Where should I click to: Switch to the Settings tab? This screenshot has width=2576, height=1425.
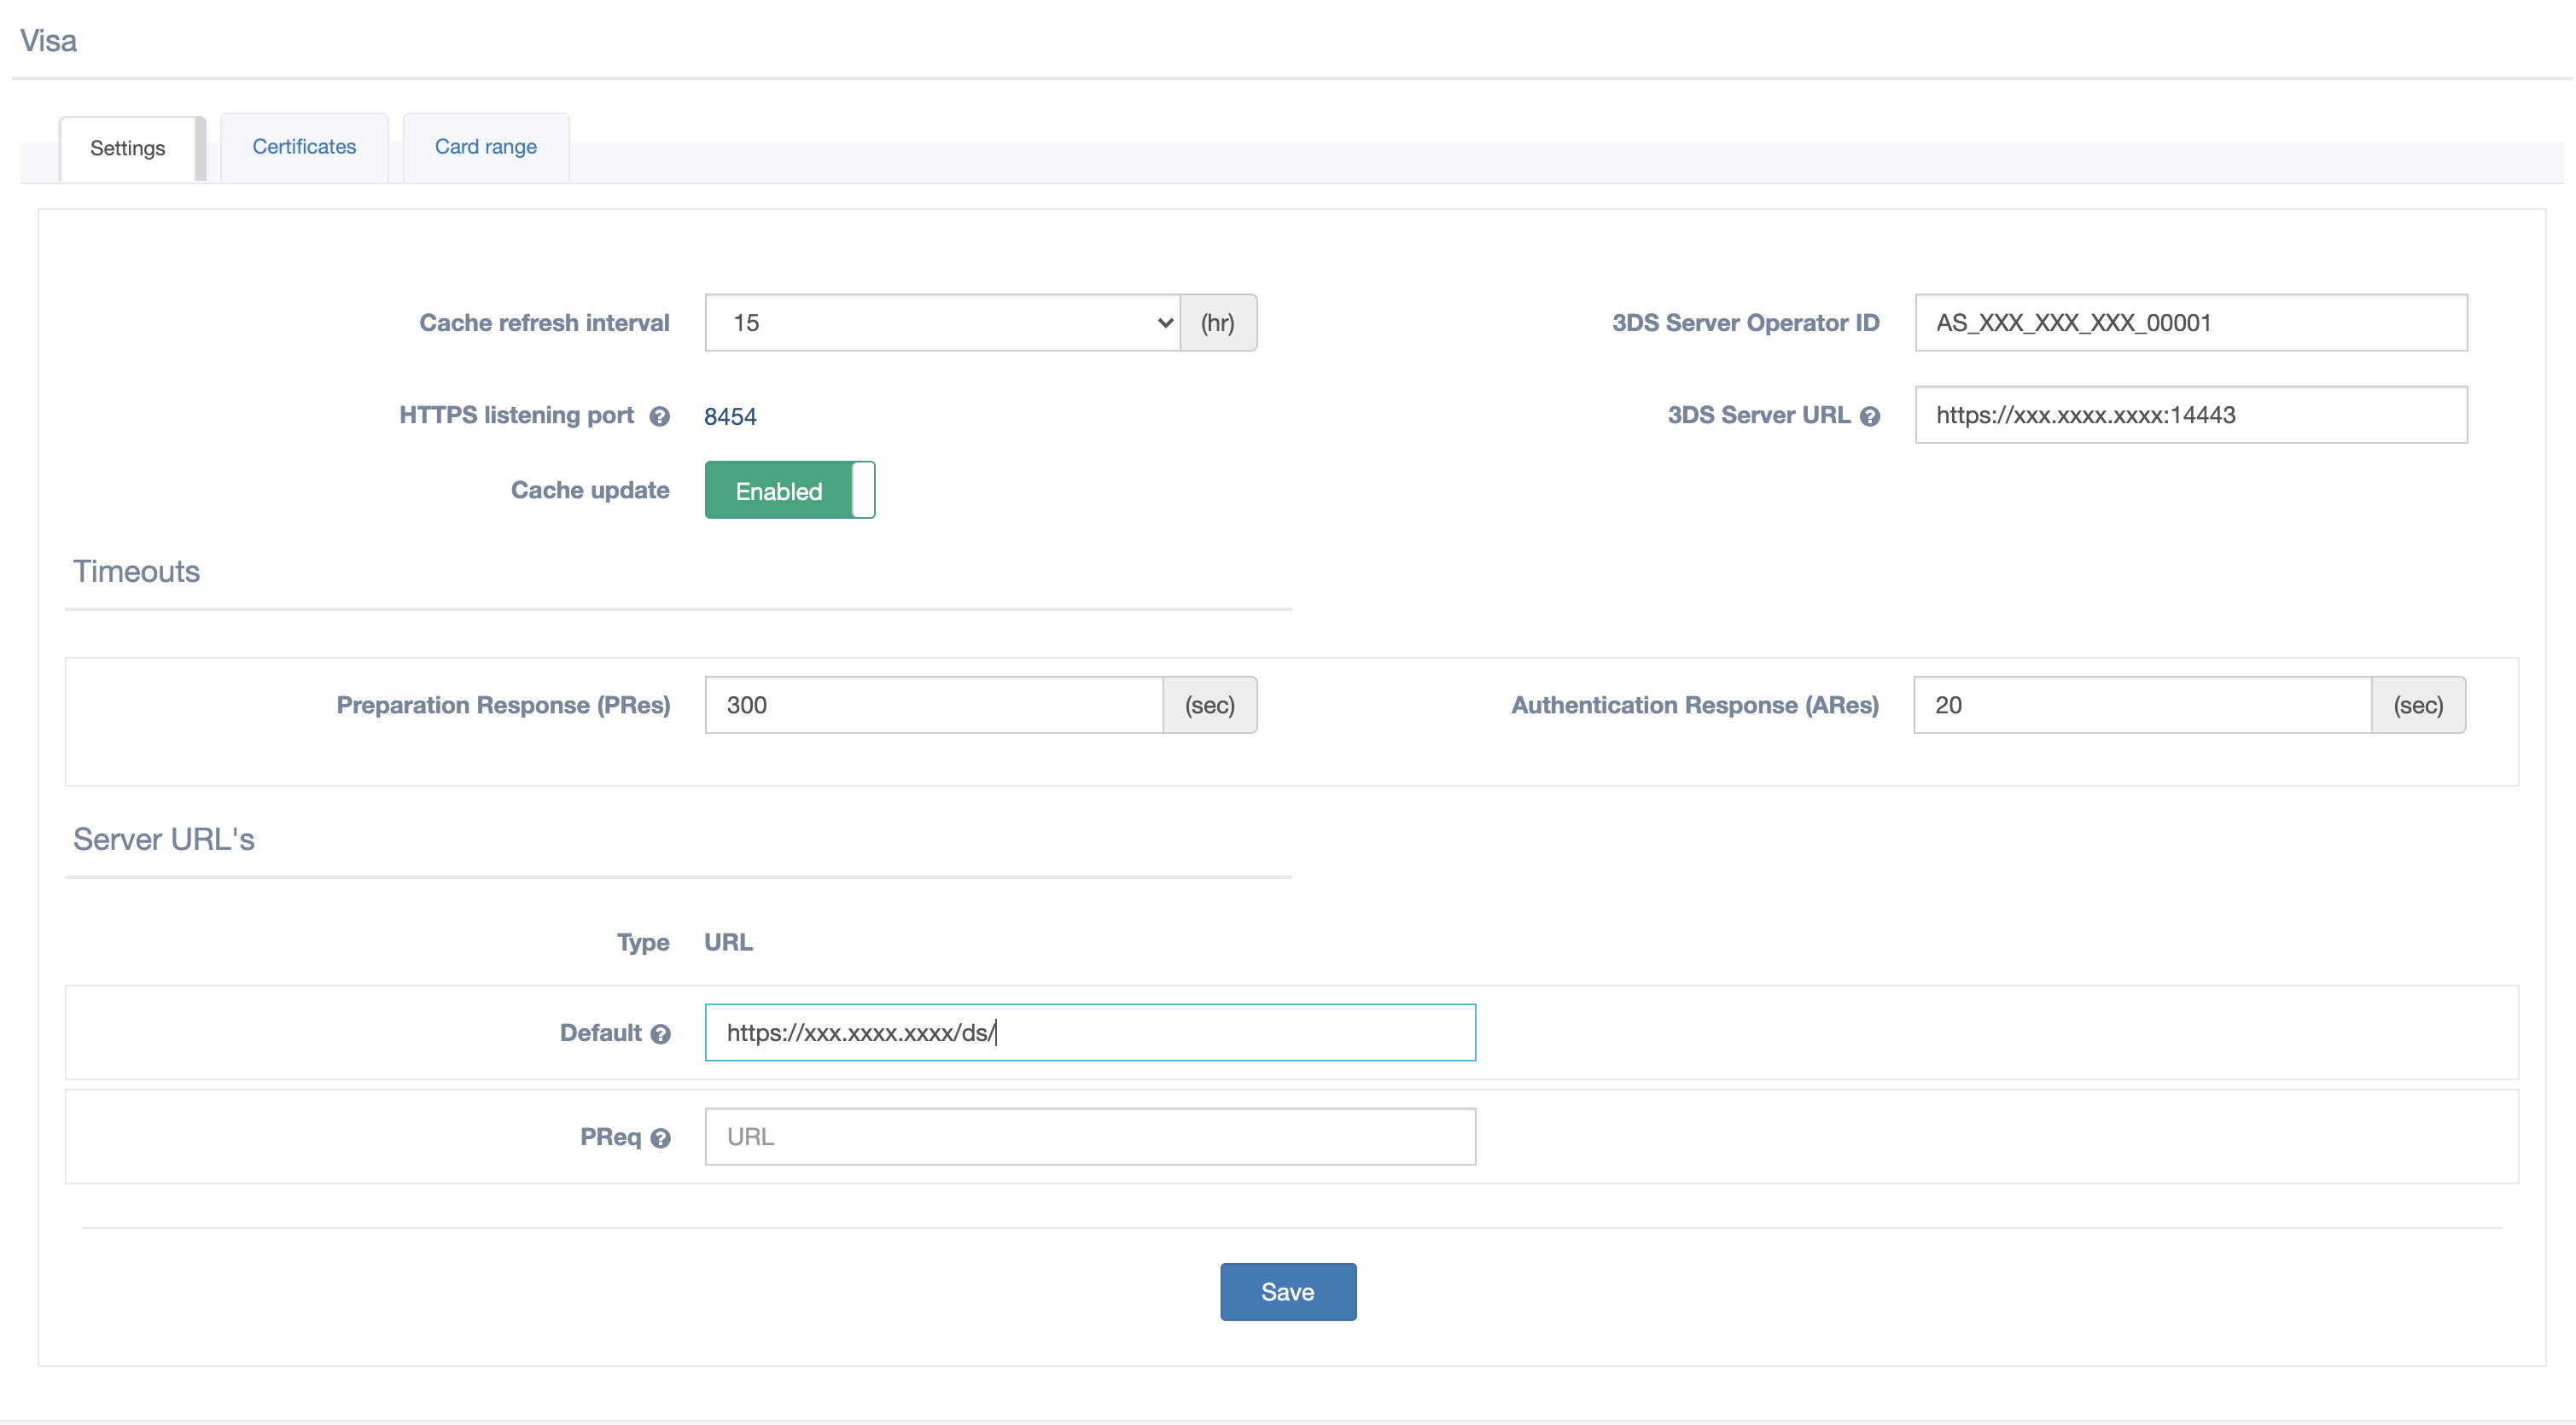(x=128, y=148)
